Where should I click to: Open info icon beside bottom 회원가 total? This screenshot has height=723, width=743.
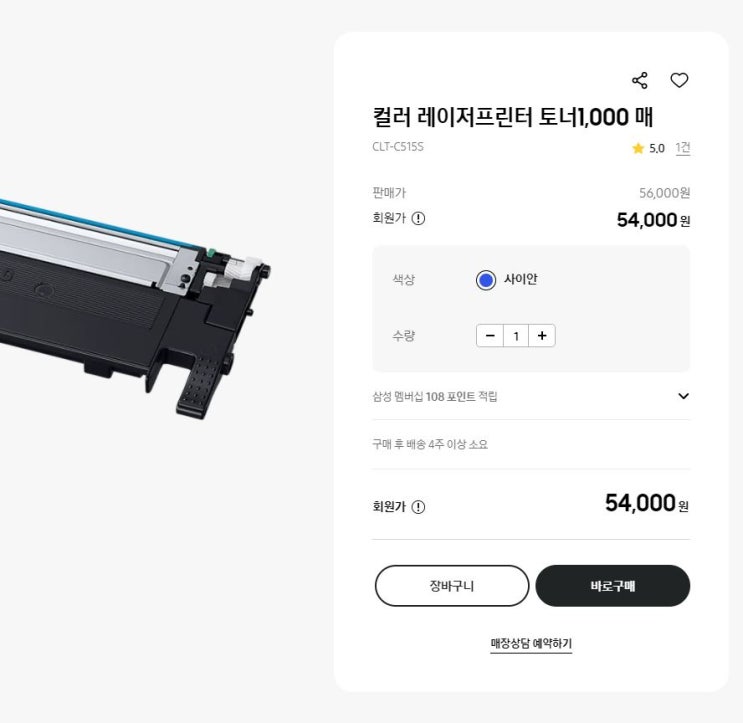click(418, 507)
